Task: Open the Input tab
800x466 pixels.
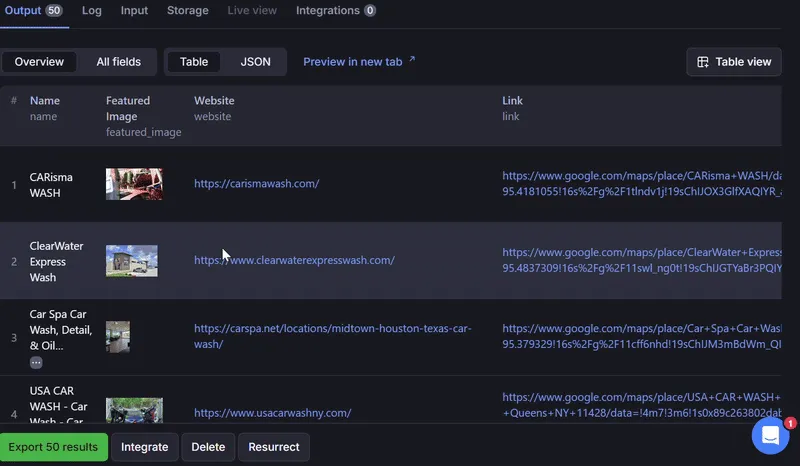Action: point(134,11)
